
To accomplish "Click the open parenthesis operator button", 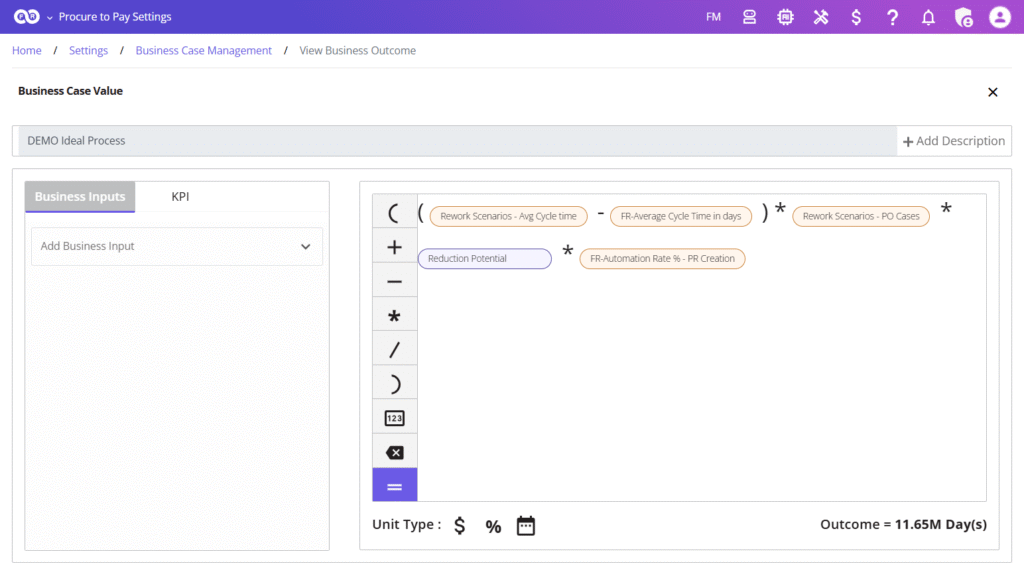I will [x=394, y=212].
